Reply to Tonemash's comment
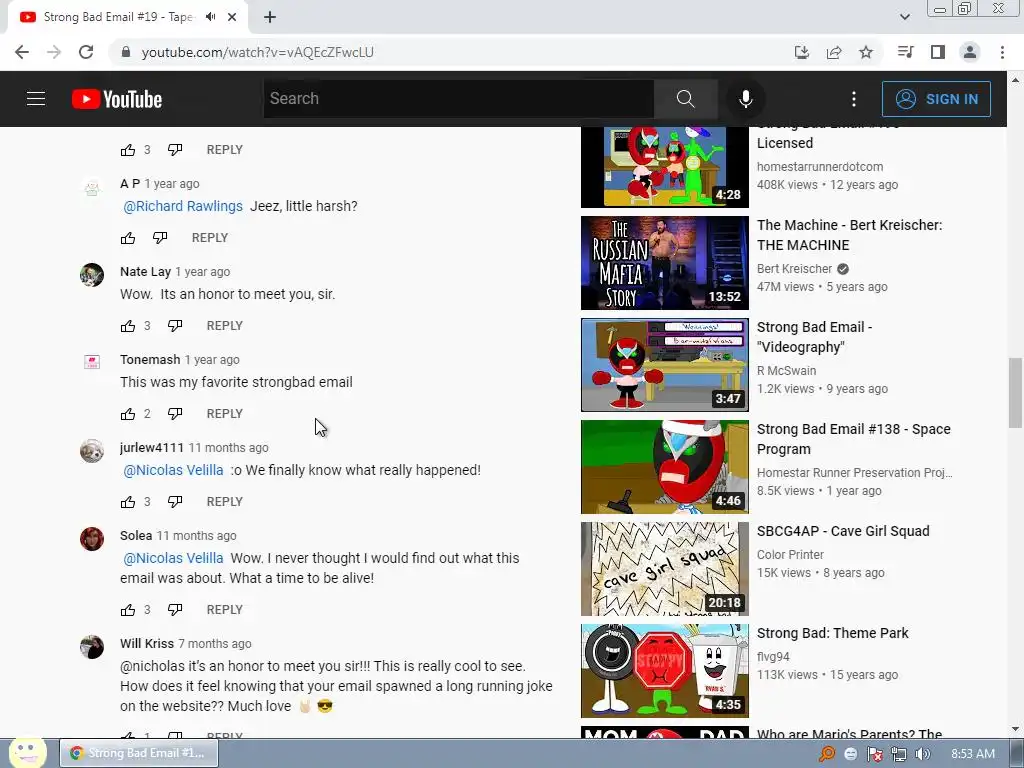The width and height of the screenshot is (1024, 768). tap(225, 414)
